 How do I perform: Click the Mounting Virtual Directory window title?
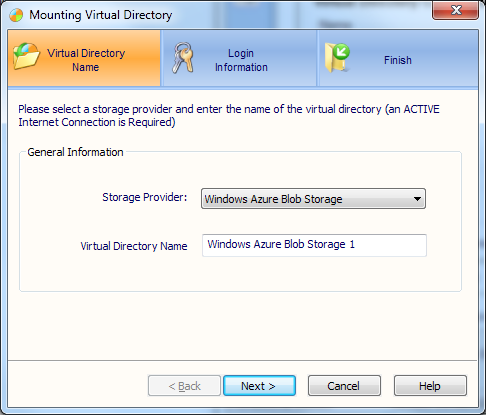(x=101, y=15)
